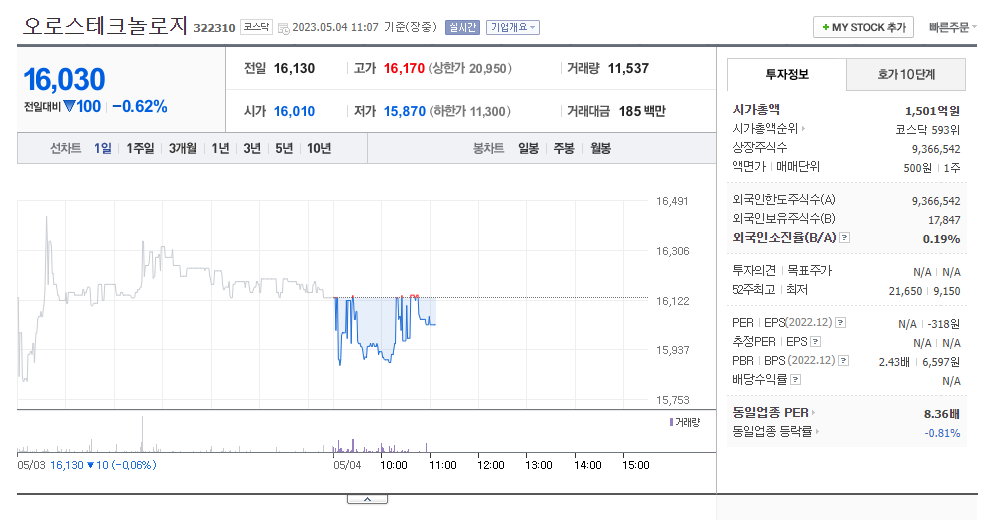Click the calendar clock icon beside the date
The height and width of the screenshot is (520, 1005).
[x=283, y=28]
